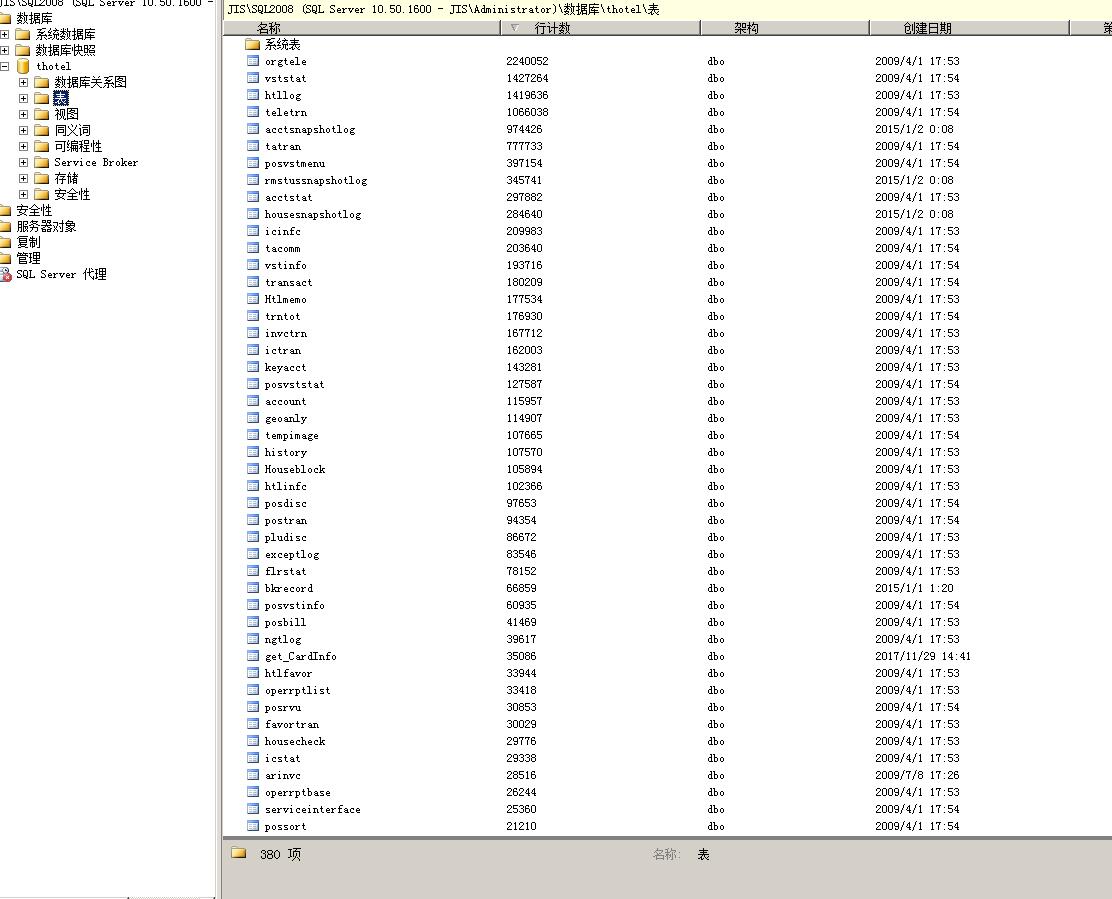Expand the 可编程性 node
This screenshot has width=1112, height=899.
[x=23, y=146]
